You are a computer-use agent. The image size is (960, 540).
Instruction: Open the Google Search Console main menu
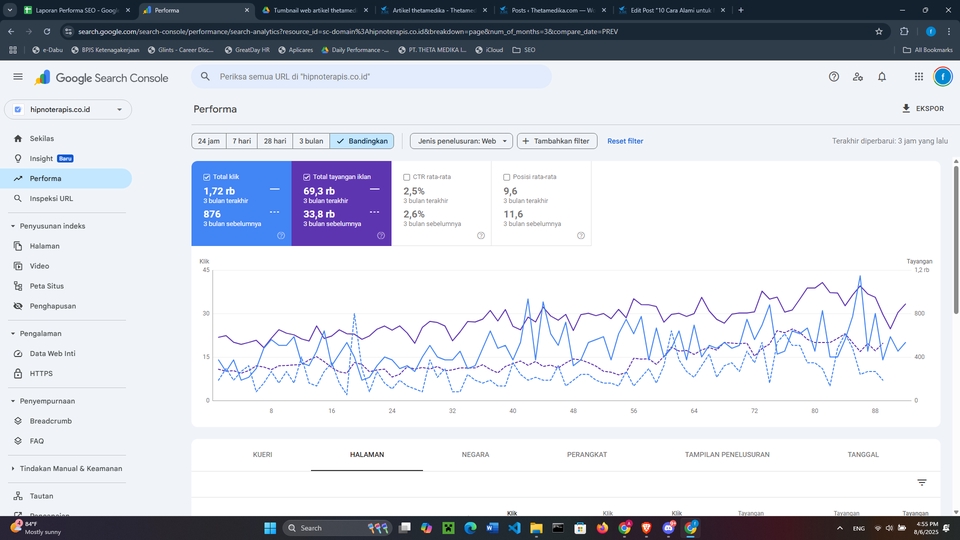pyautogui.click(x=18, y=77)
